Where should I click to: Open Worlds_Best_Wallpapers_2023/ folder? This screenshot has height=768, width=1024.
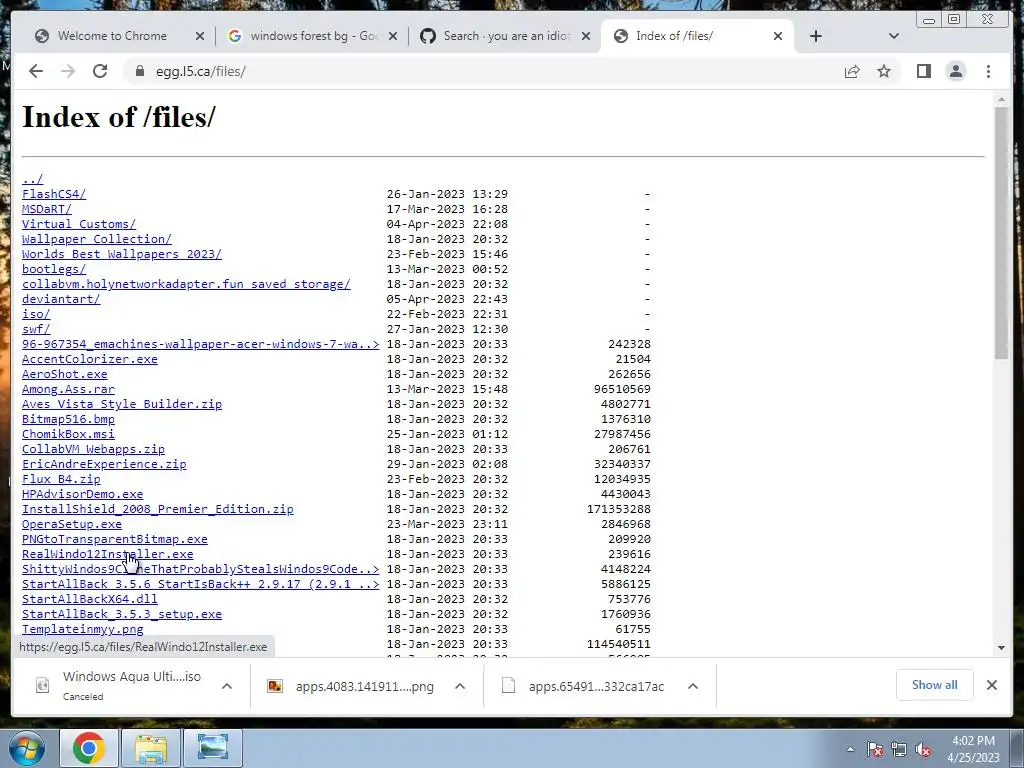coord(121,254)
